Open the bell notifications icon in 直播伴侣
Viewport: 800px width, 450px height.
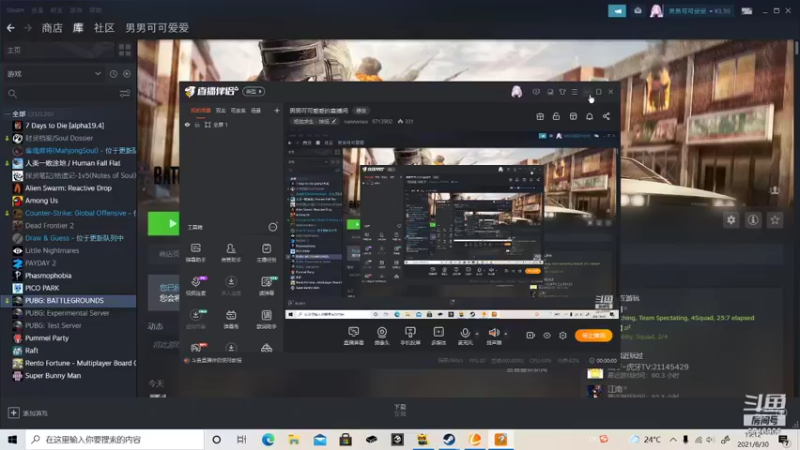click(x=589, y=116)
